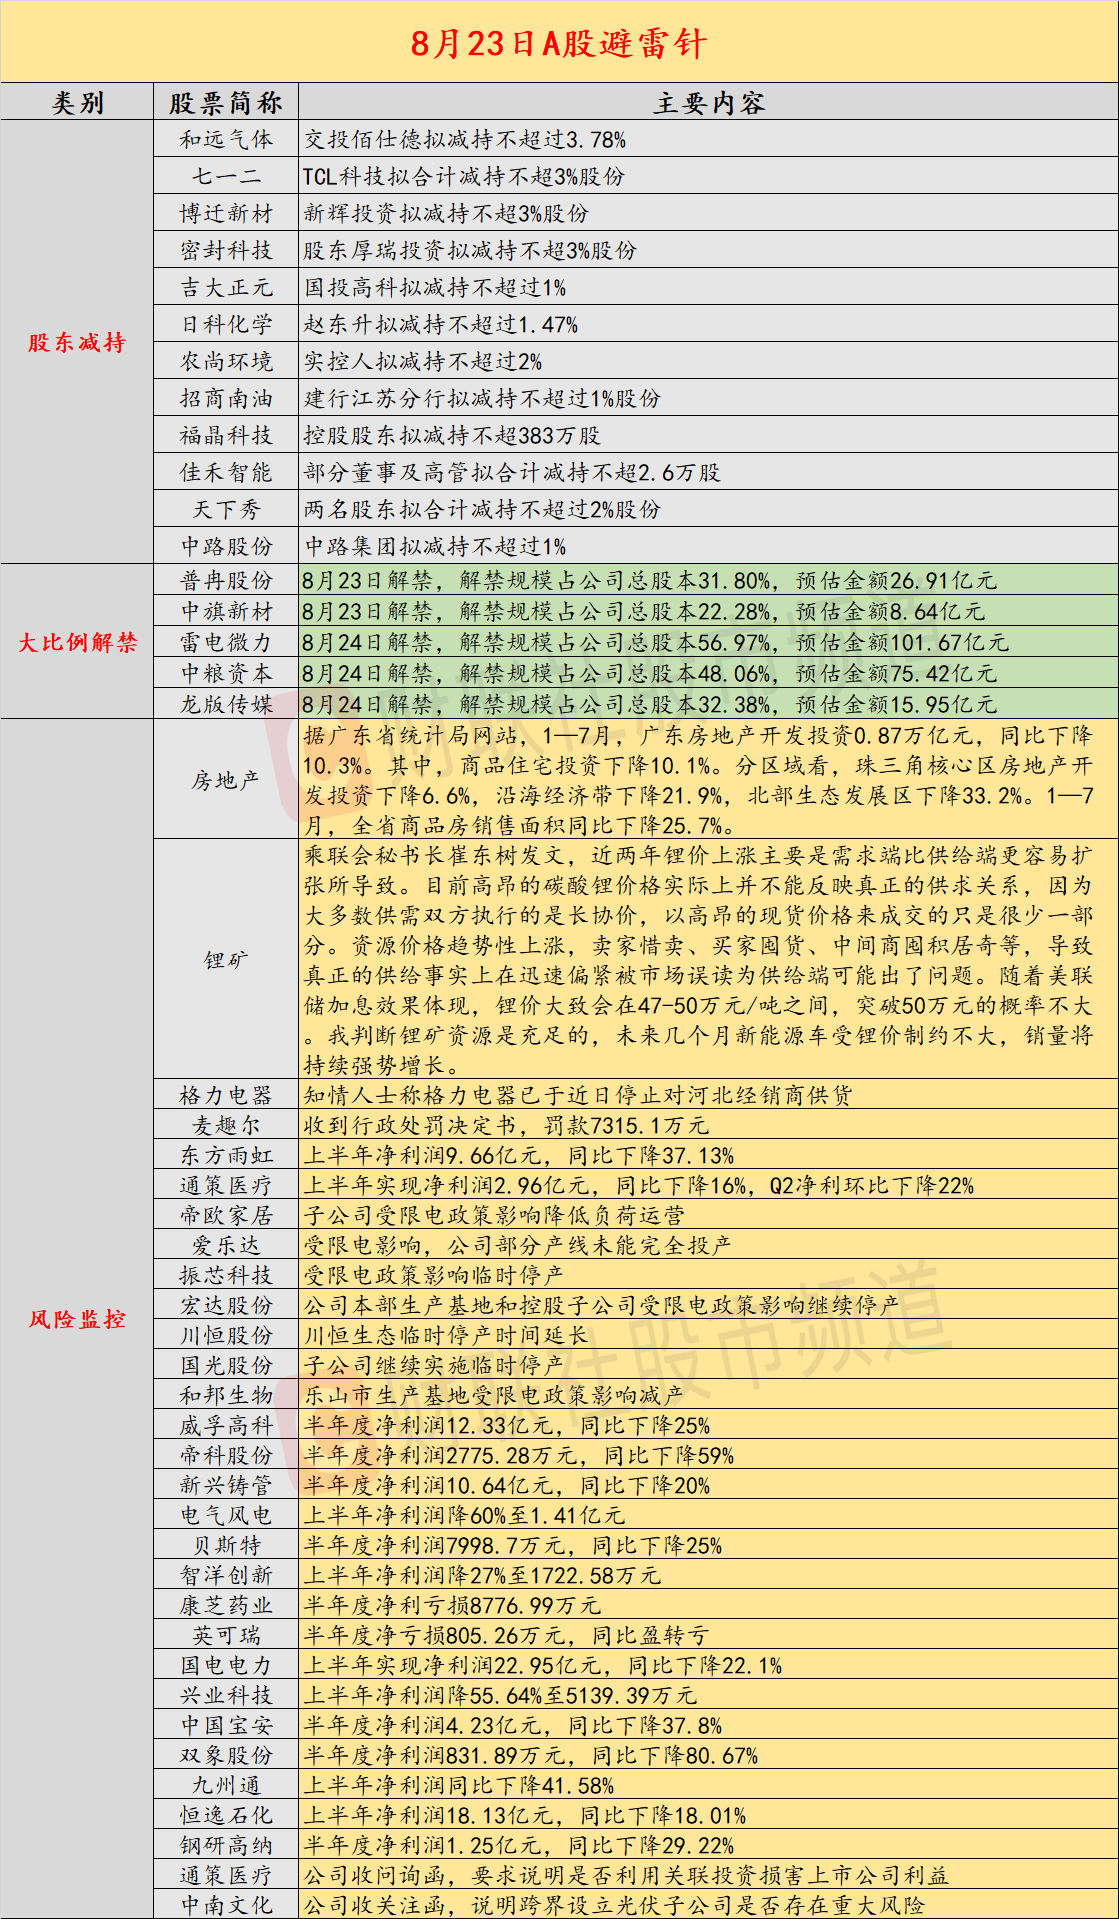
Task: Select stock name 雷电微力
Action: tap(226, 643)
